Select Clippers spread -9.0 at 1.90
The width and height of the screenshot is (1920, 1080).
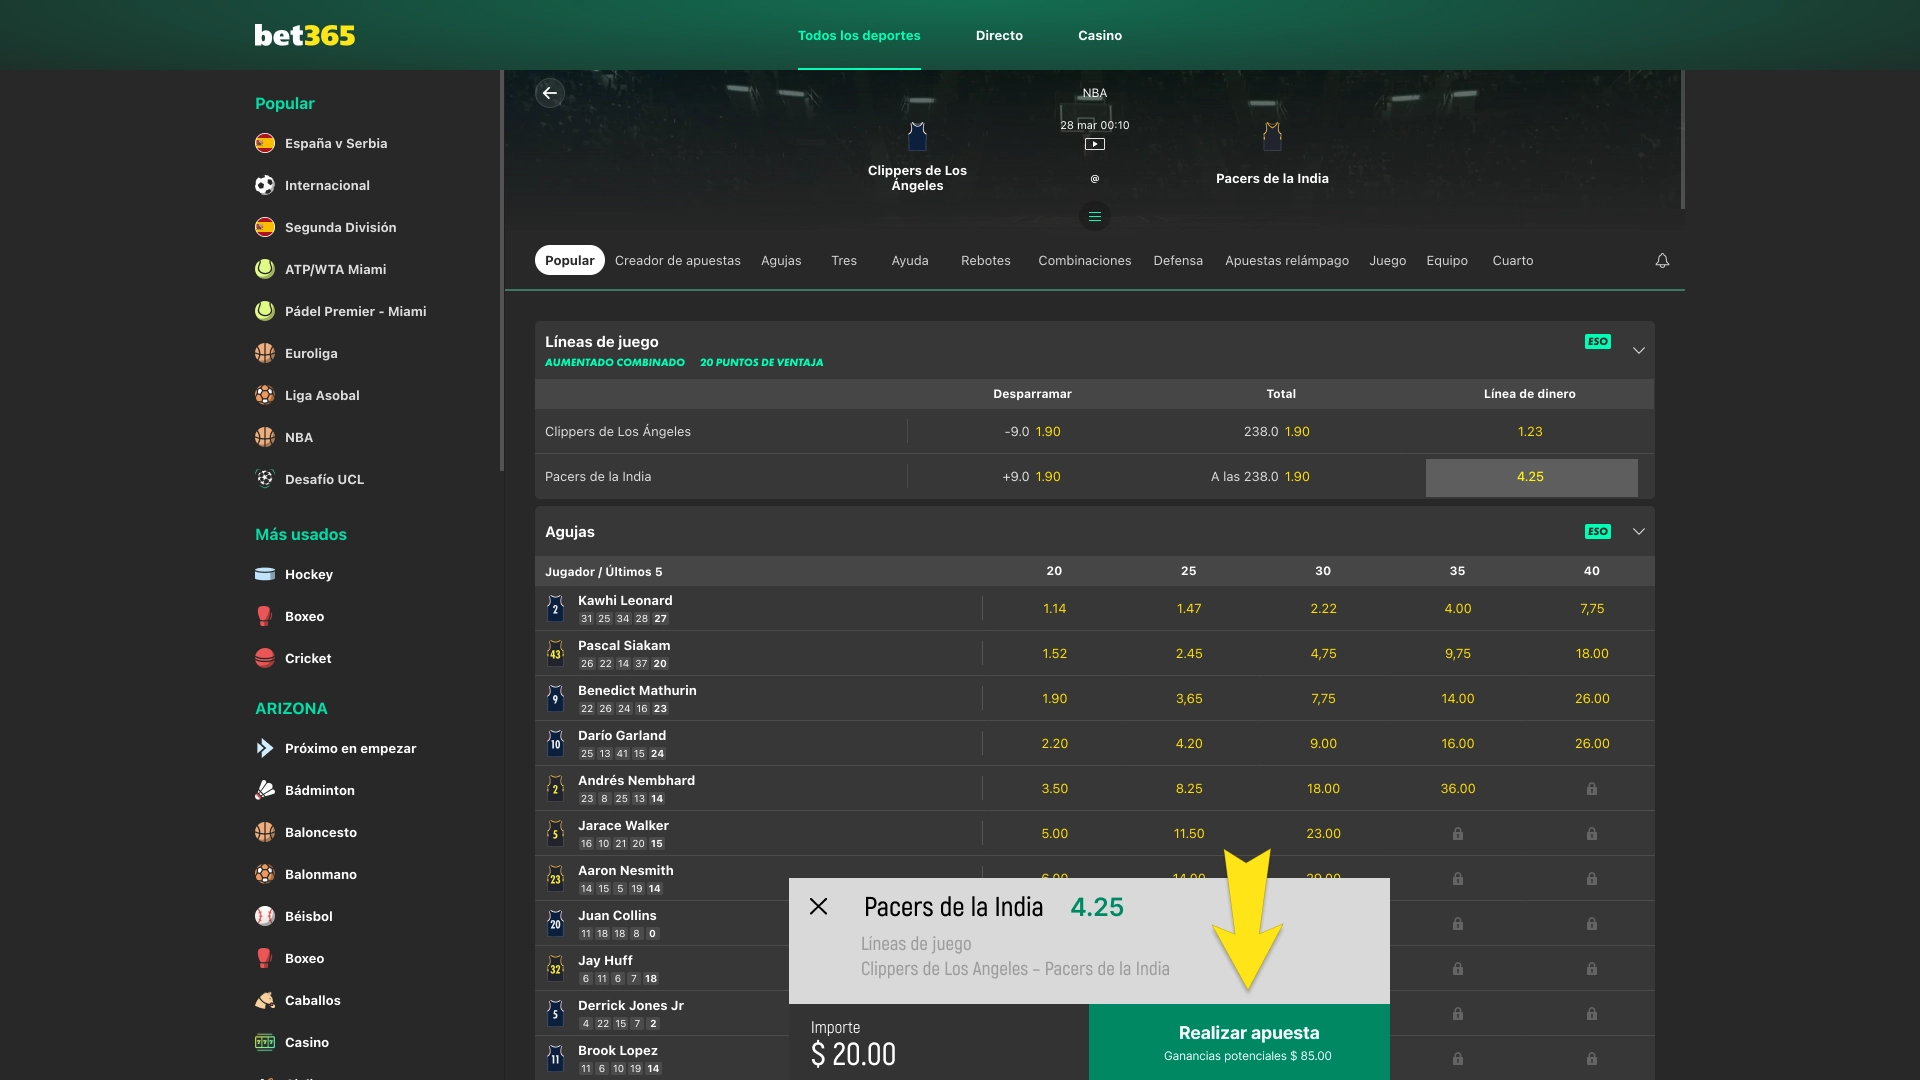[x=1032, y=432]
